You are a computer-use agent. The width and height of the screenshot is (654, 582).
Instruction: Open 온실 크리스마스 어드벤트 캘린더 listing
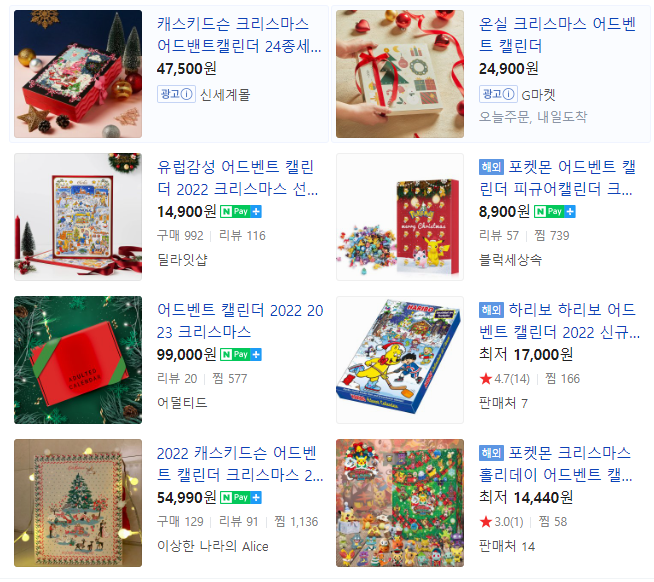click(x=557, y=35)
